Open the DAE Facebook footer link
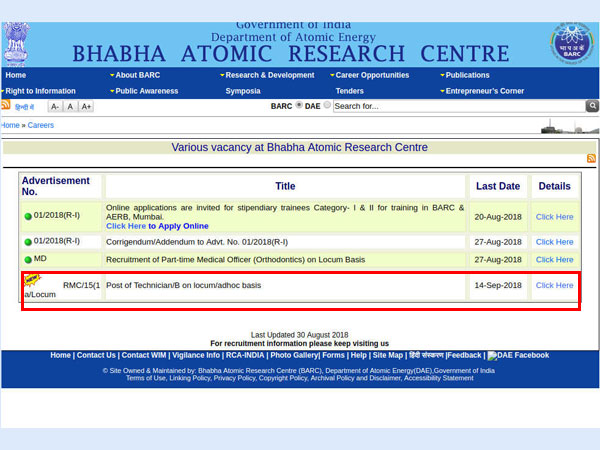The height and width of the screenshot is (450, 600). pyautogui.click(x=518, y=355)
